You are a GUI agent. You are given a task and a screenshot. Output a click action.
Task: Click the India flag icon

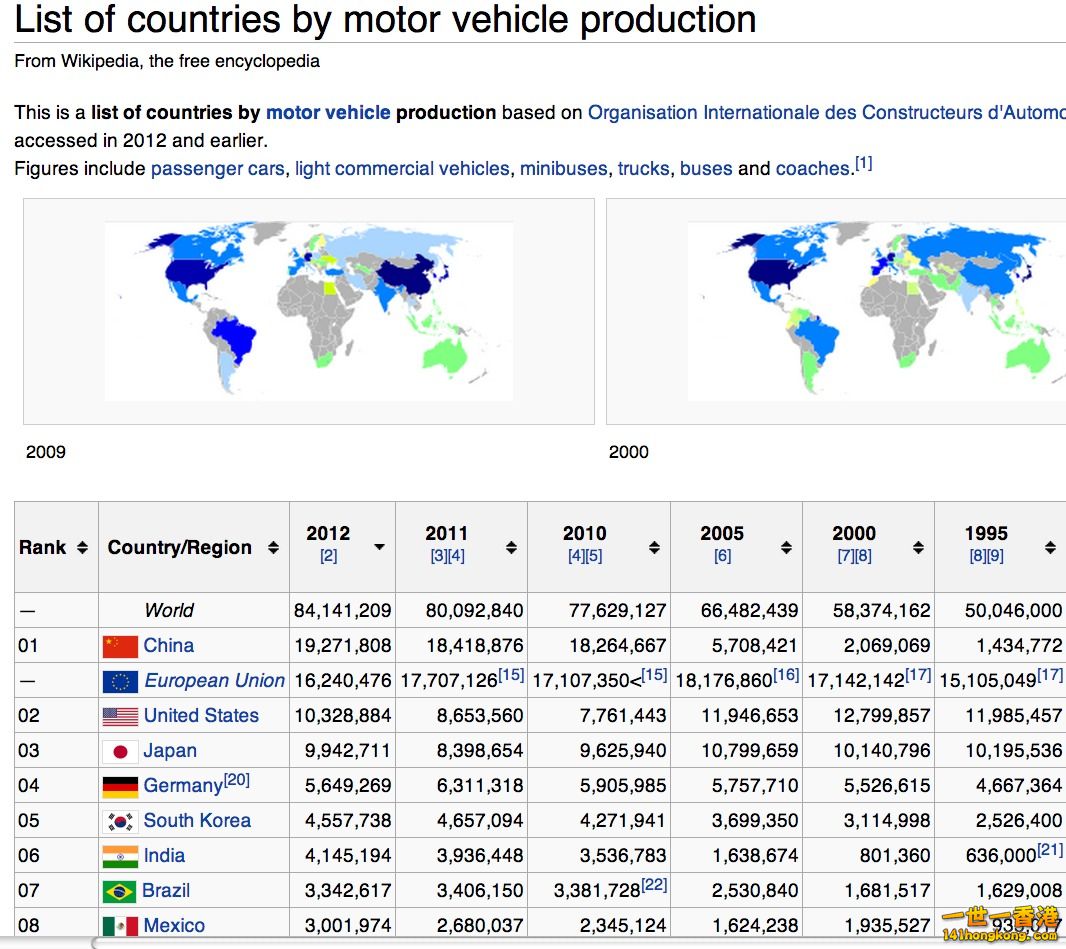click(x=120, y=856)
